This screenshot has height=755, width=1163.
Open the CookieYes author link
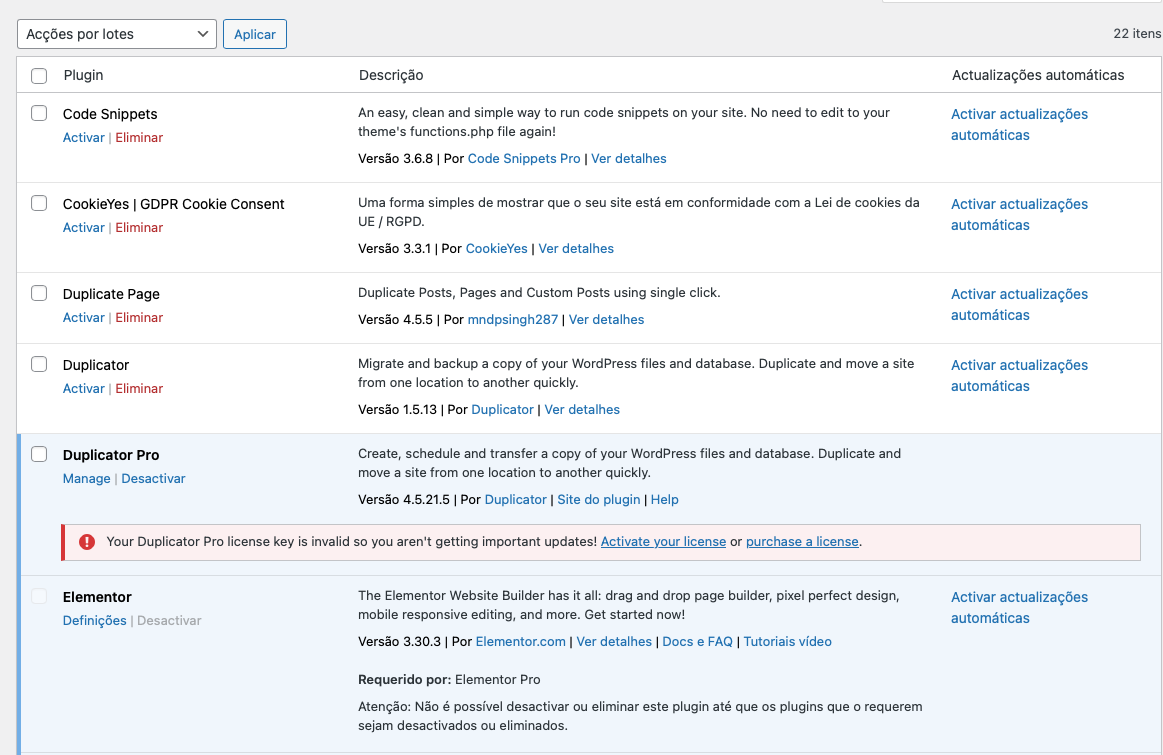click(497, 248)
